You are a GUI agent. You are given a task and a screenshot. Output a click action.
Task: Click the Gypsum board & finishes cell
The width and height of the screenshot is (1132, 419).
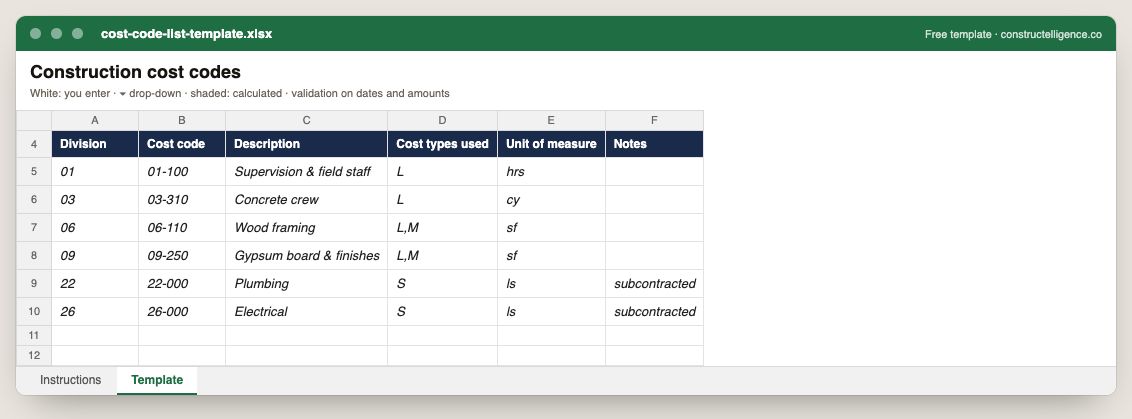pos(306,256)
